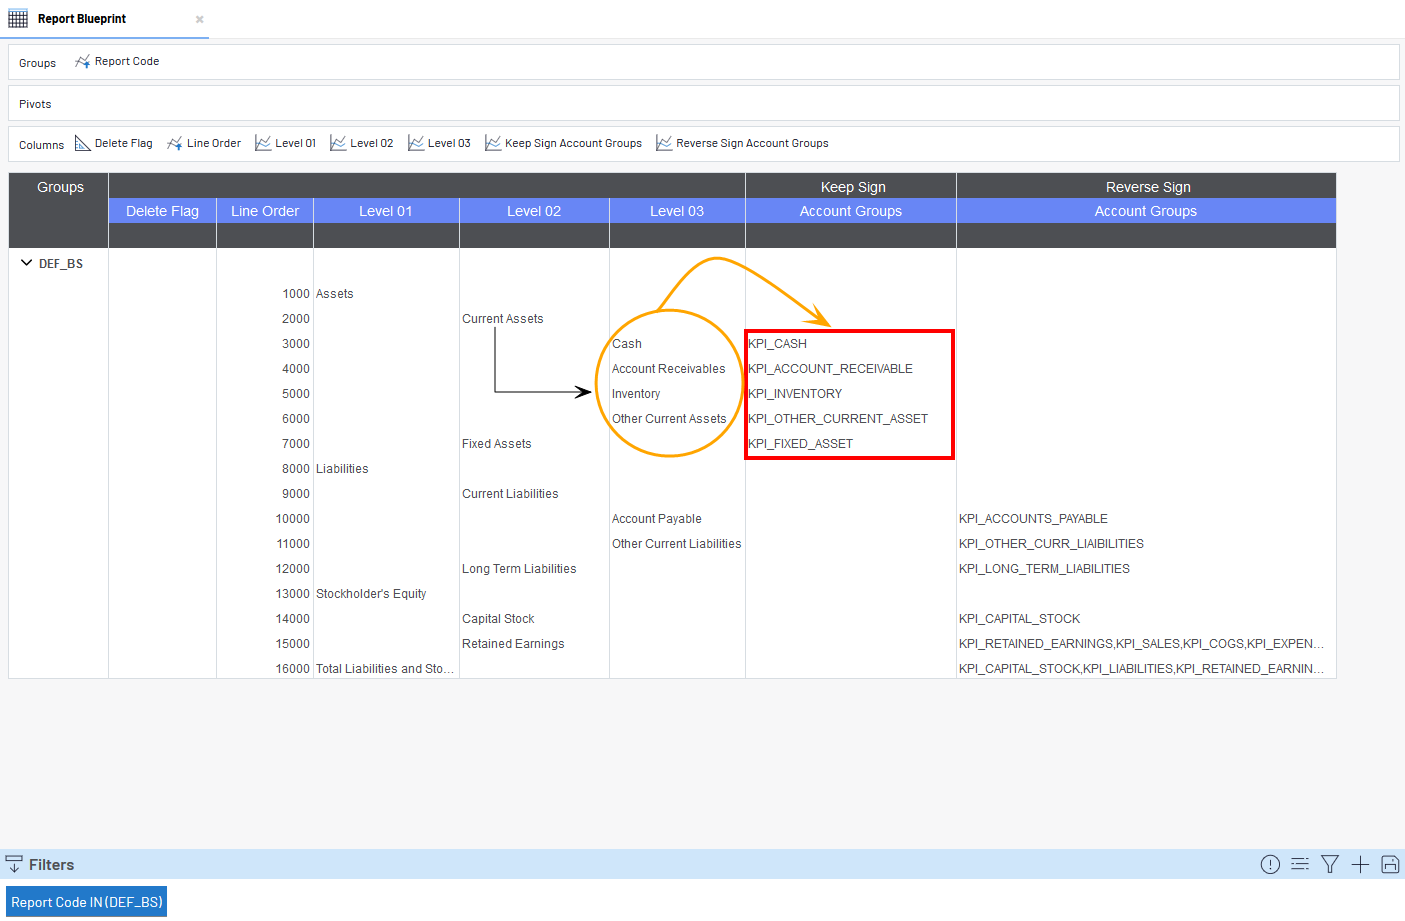Save filters using the disk icon
Viewport: 1405px width, 921px height.
click(x=1390, y=864)
